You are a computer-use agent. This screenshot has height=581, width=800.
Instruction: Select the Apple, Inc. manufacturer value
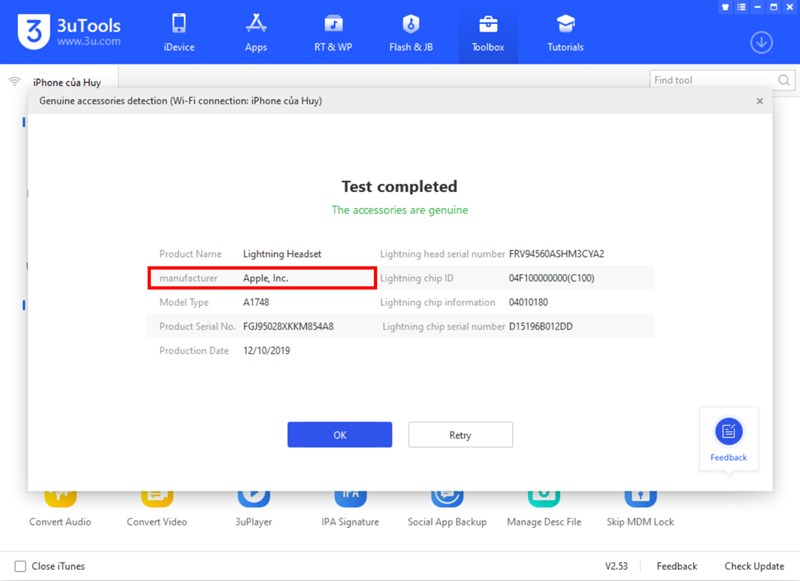[265, 278]
